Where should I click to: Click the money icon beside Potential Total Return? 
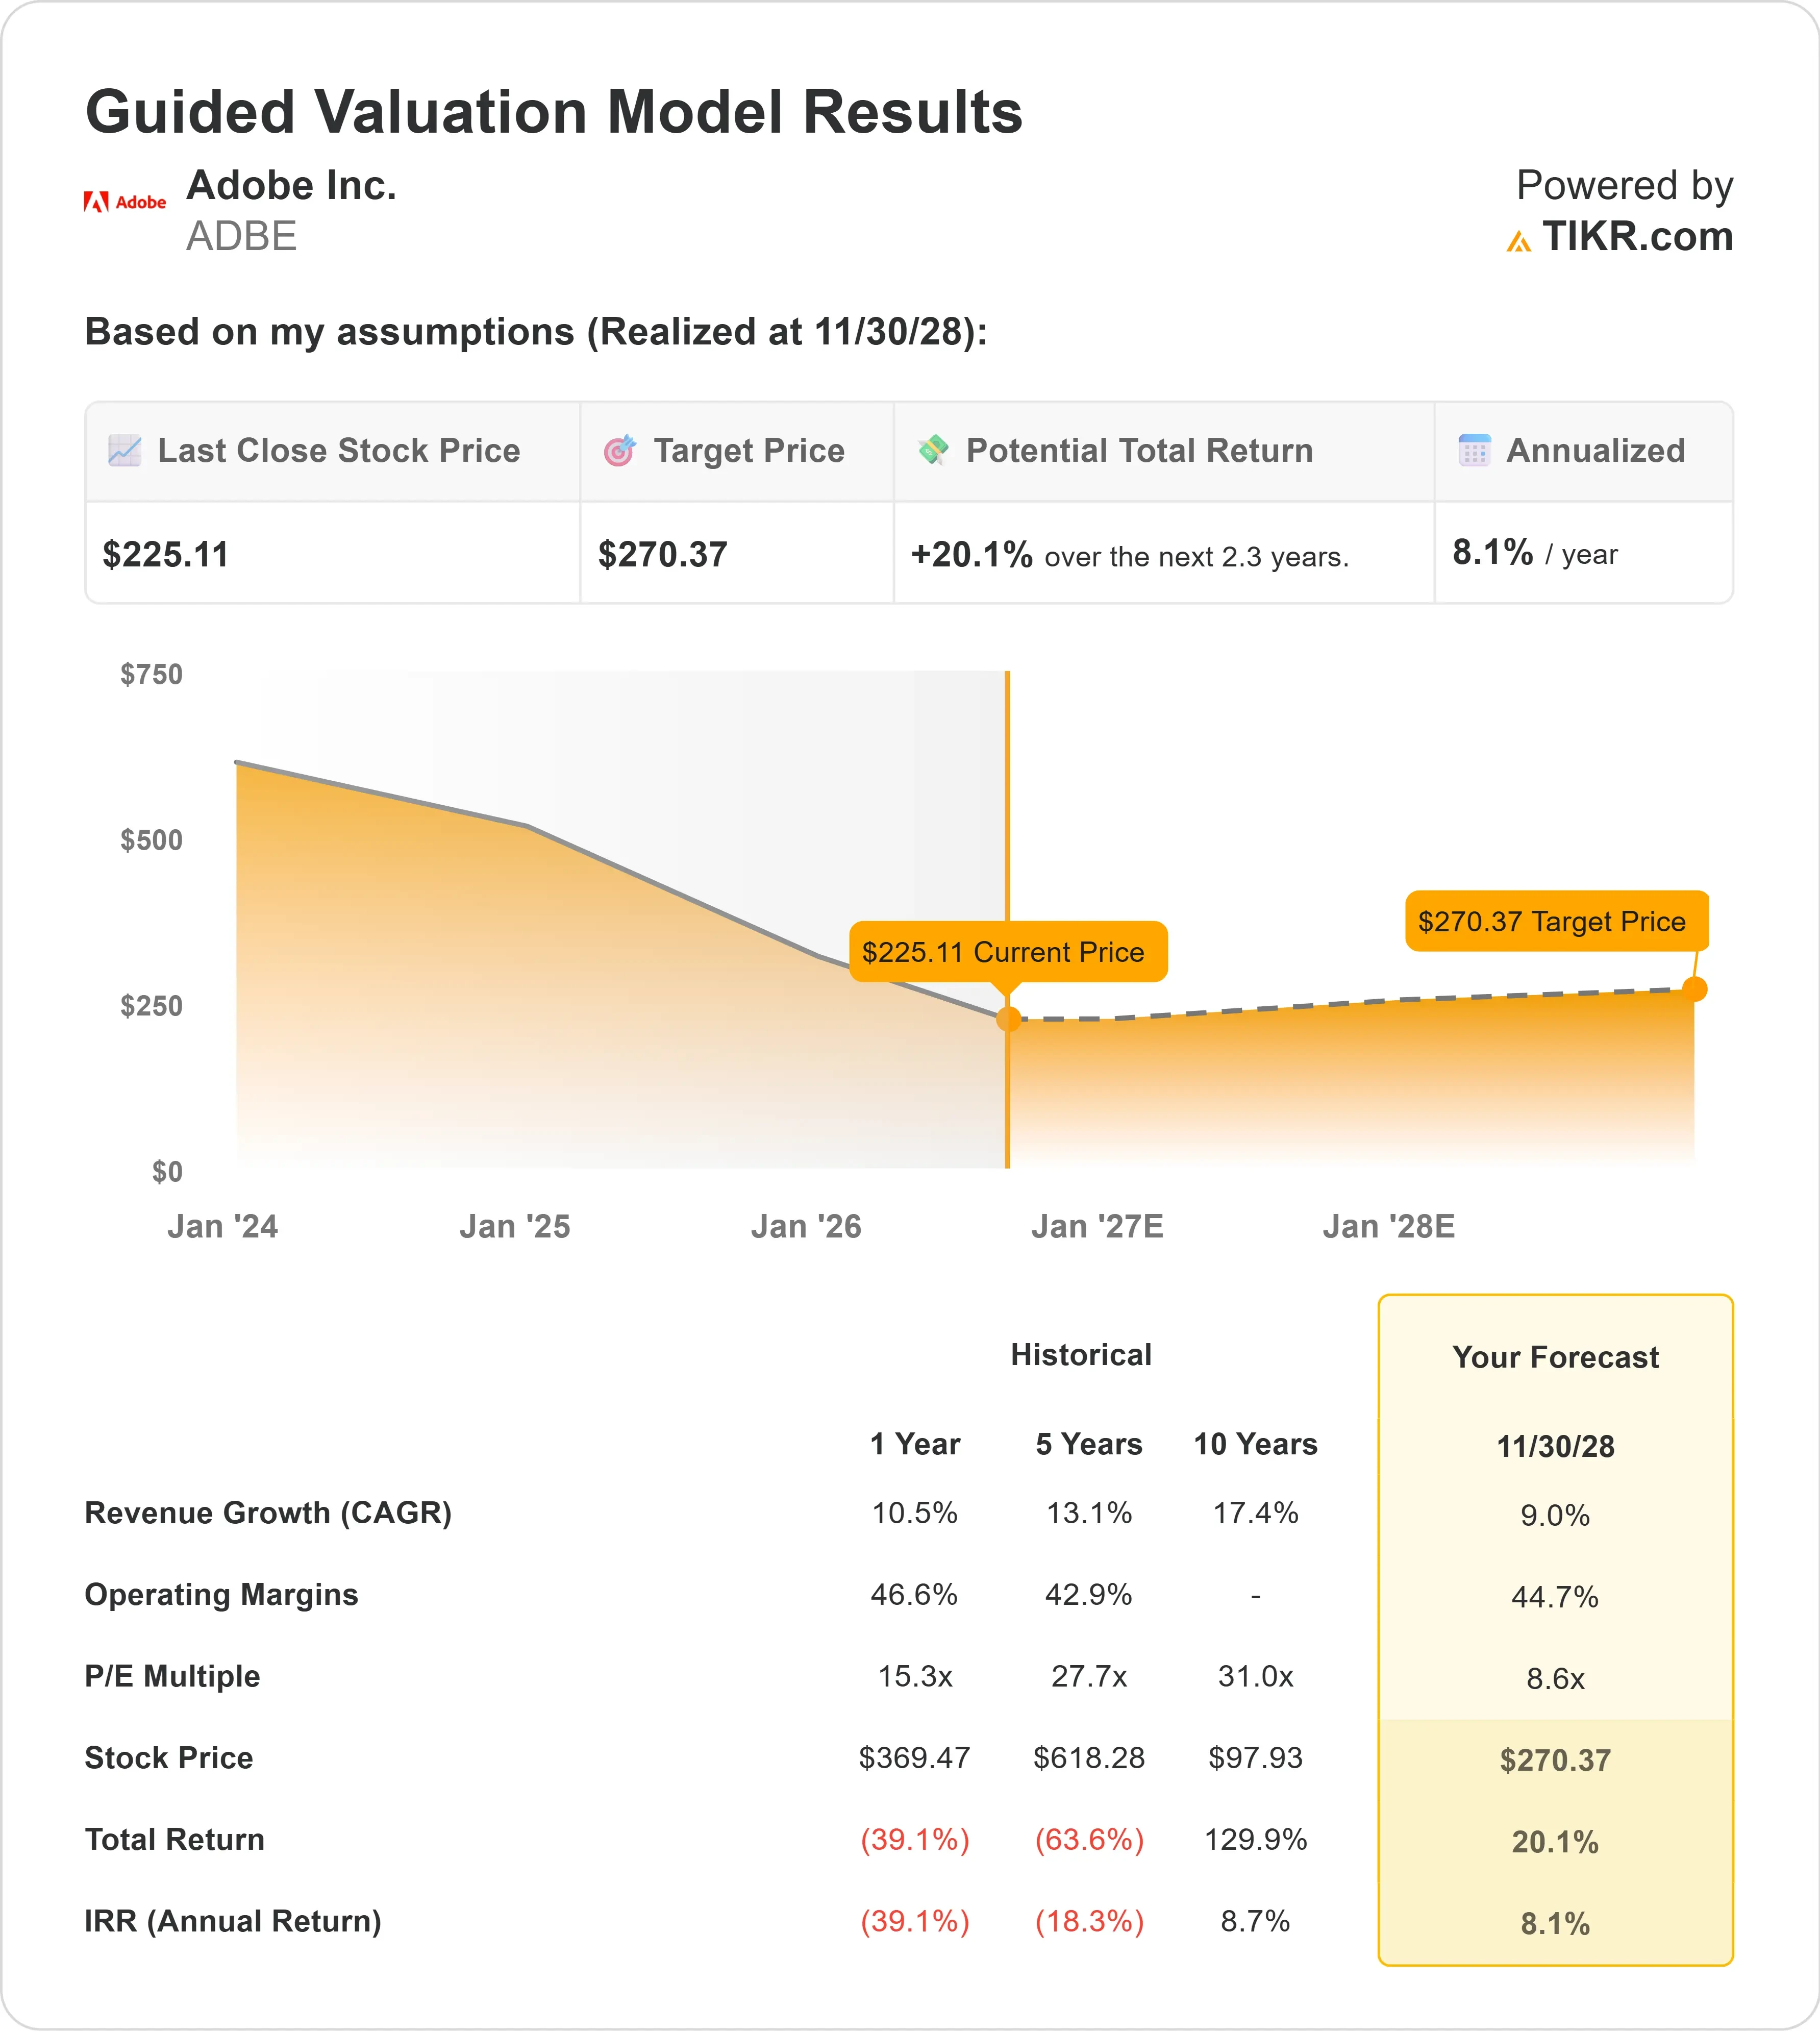click(x=933, y=451)
